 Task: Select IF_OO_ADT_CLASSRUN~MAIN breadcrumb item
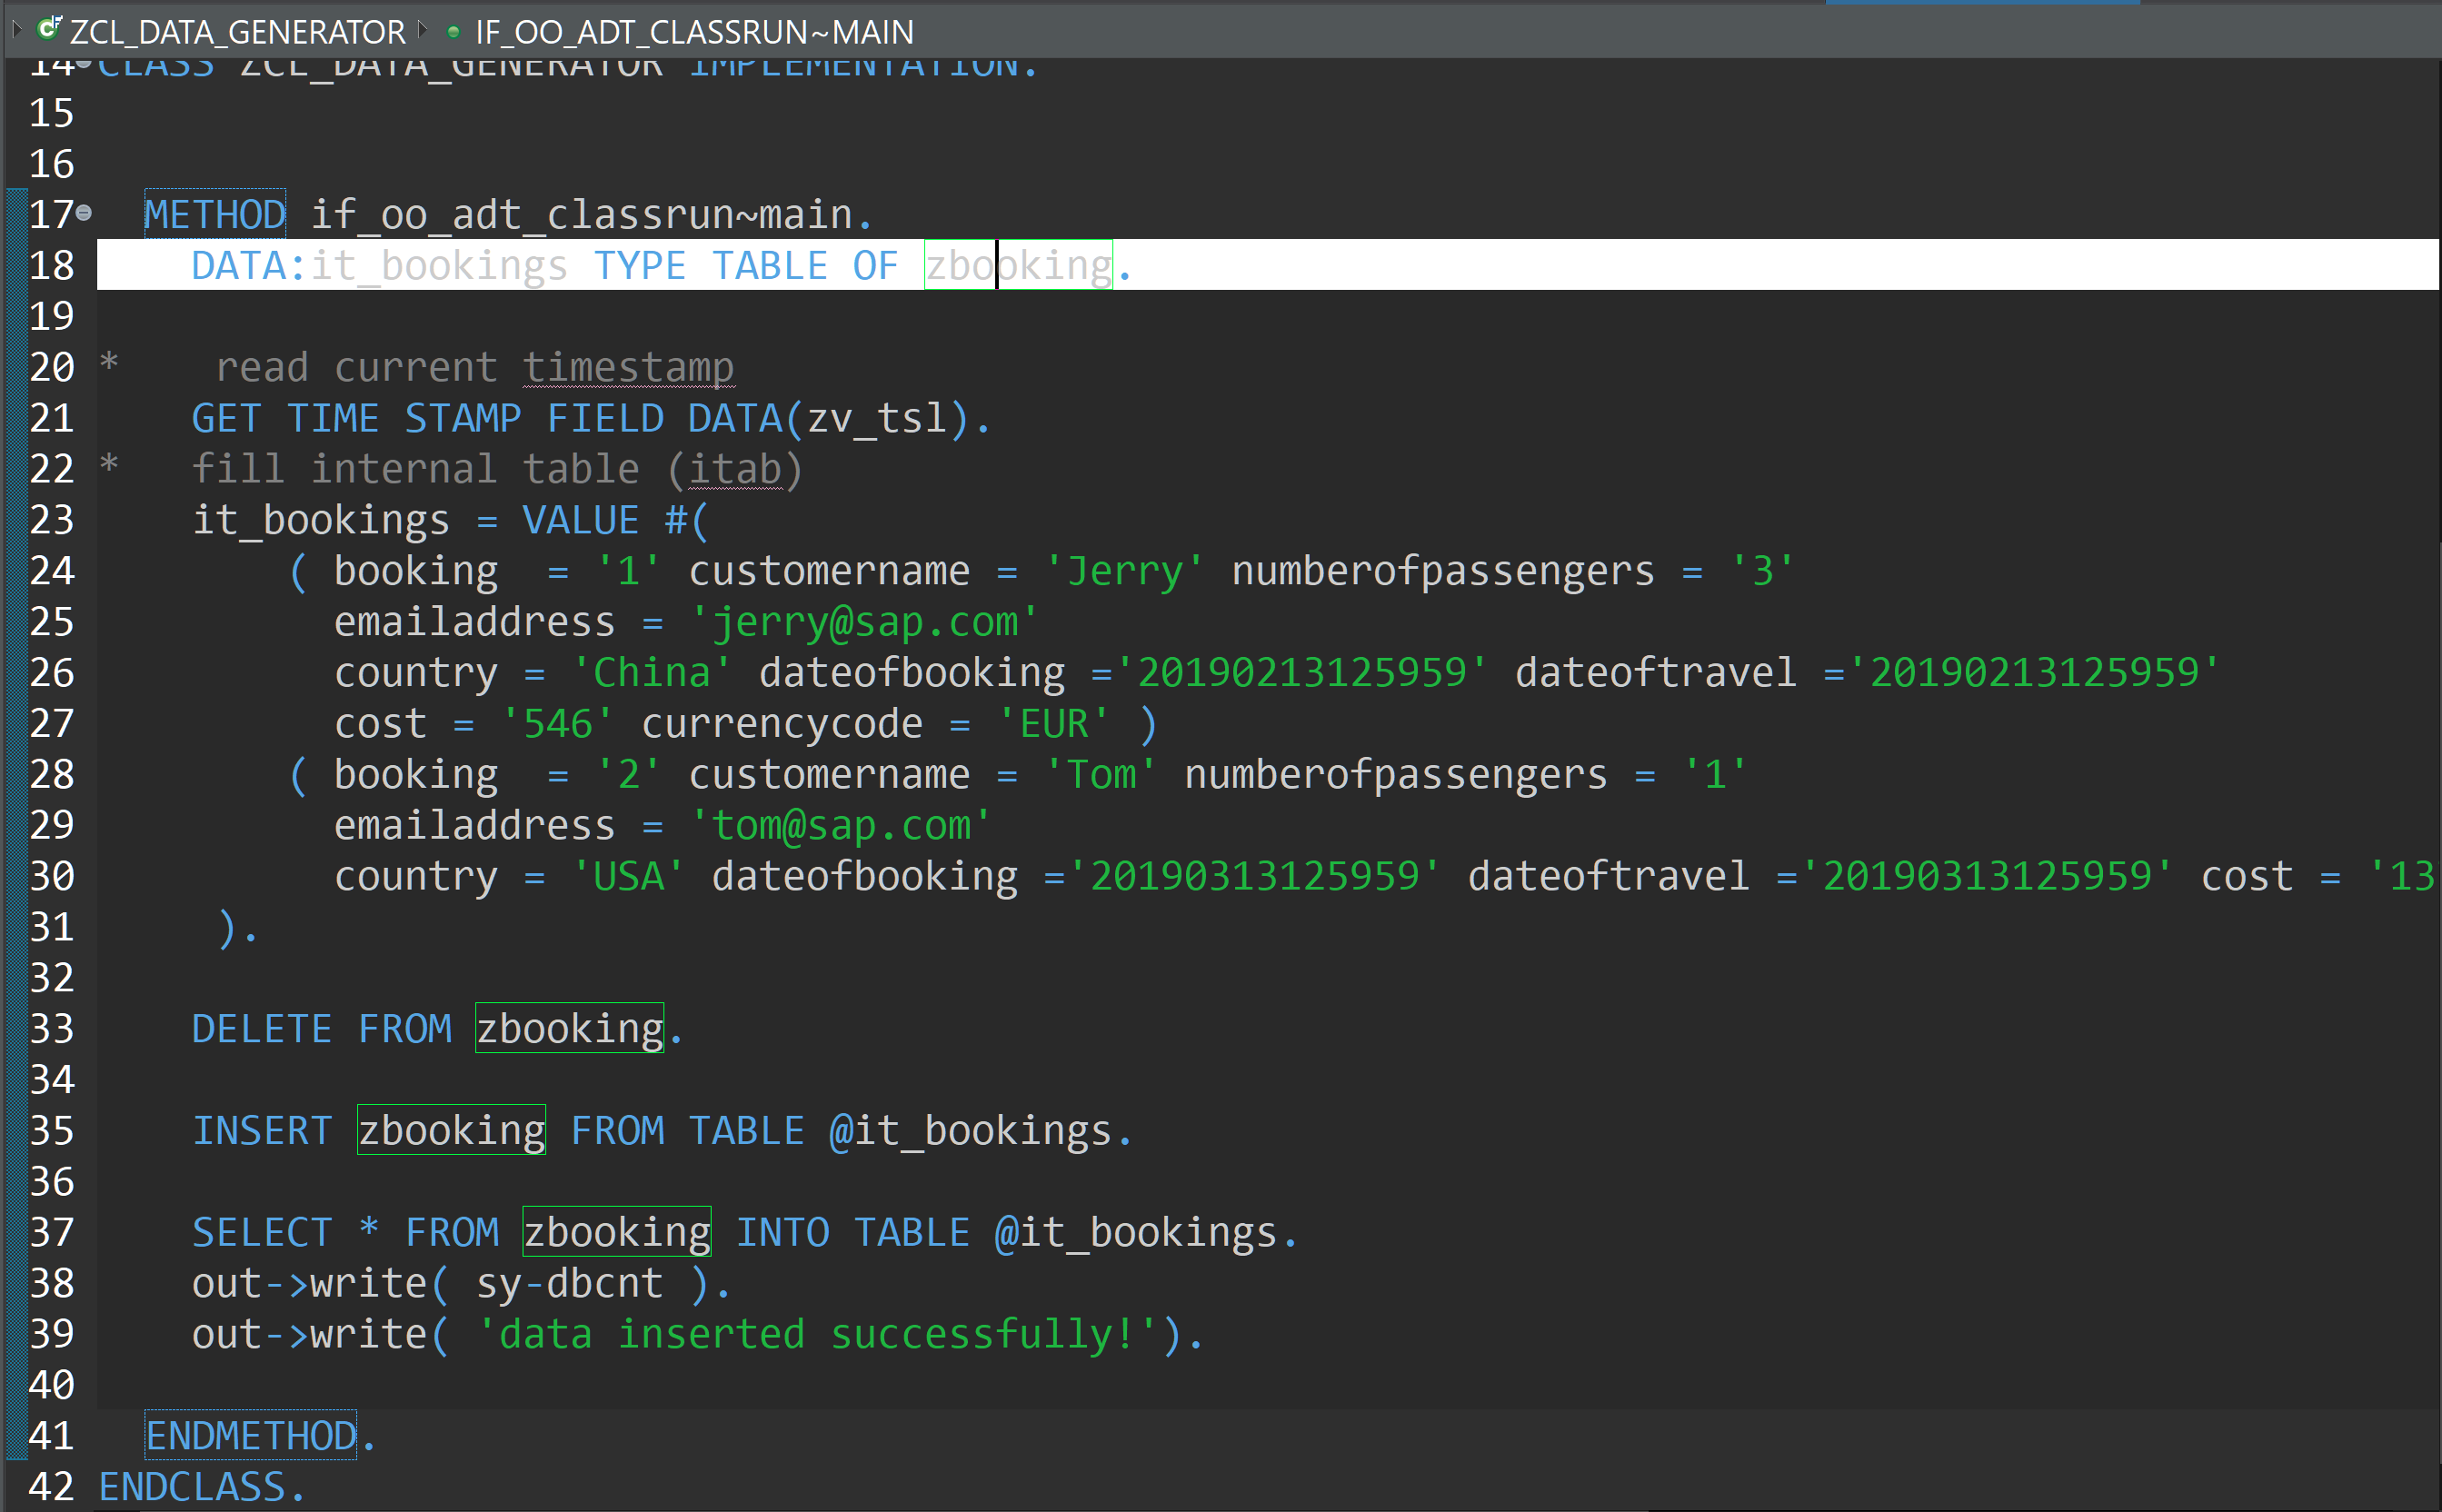coord(694,32)
